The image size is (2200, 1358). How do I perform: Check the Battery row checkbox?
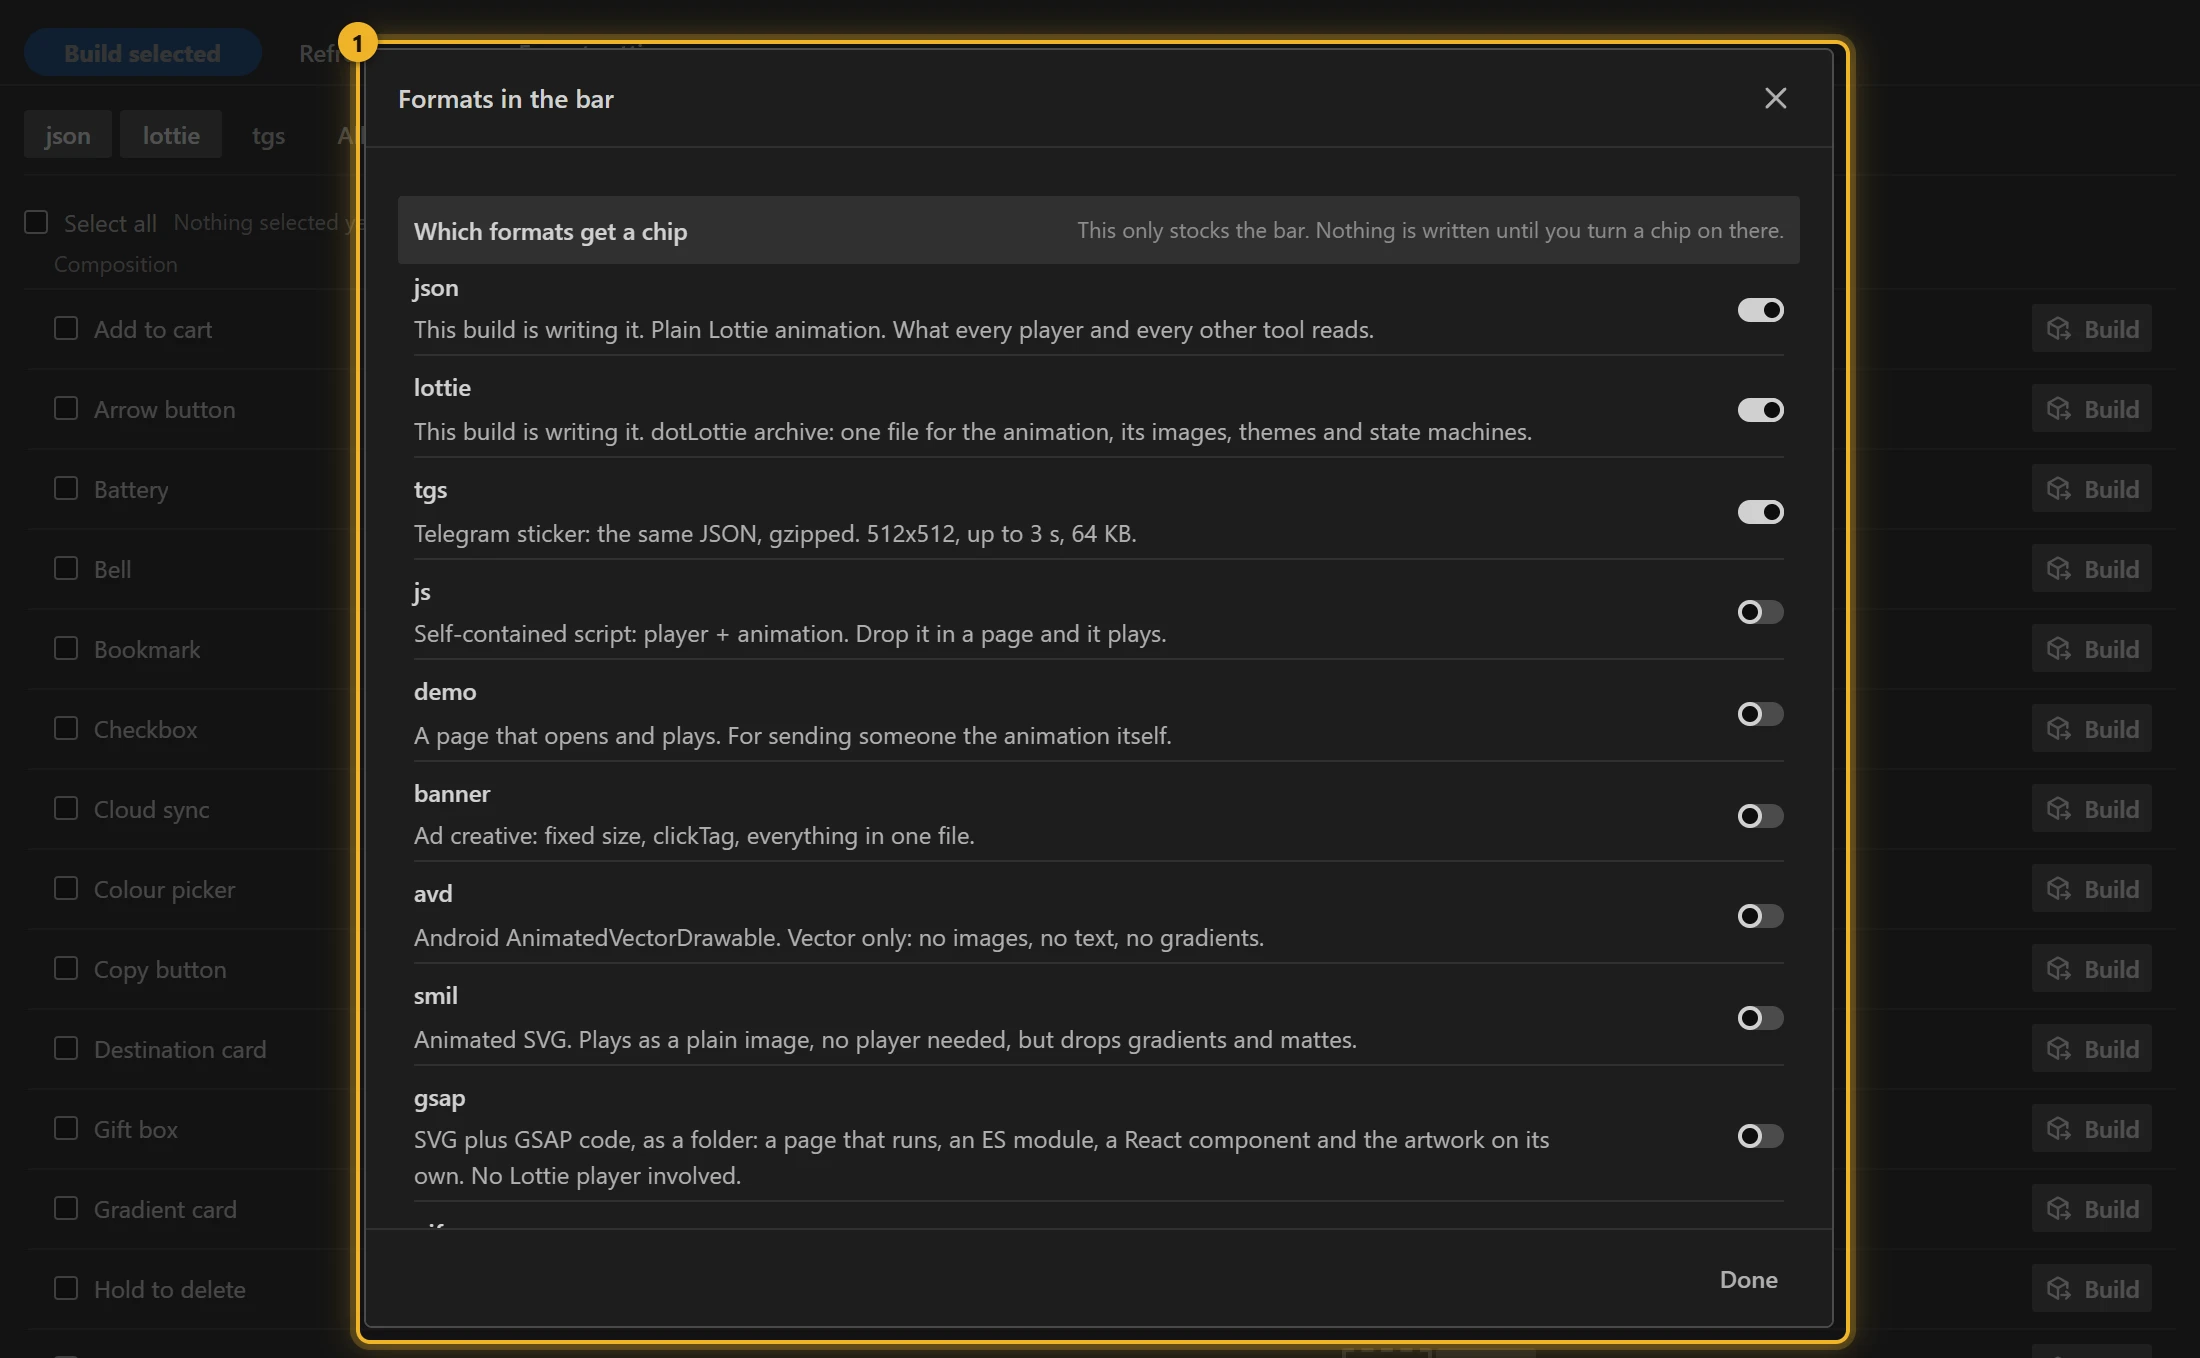click(66, 488)
